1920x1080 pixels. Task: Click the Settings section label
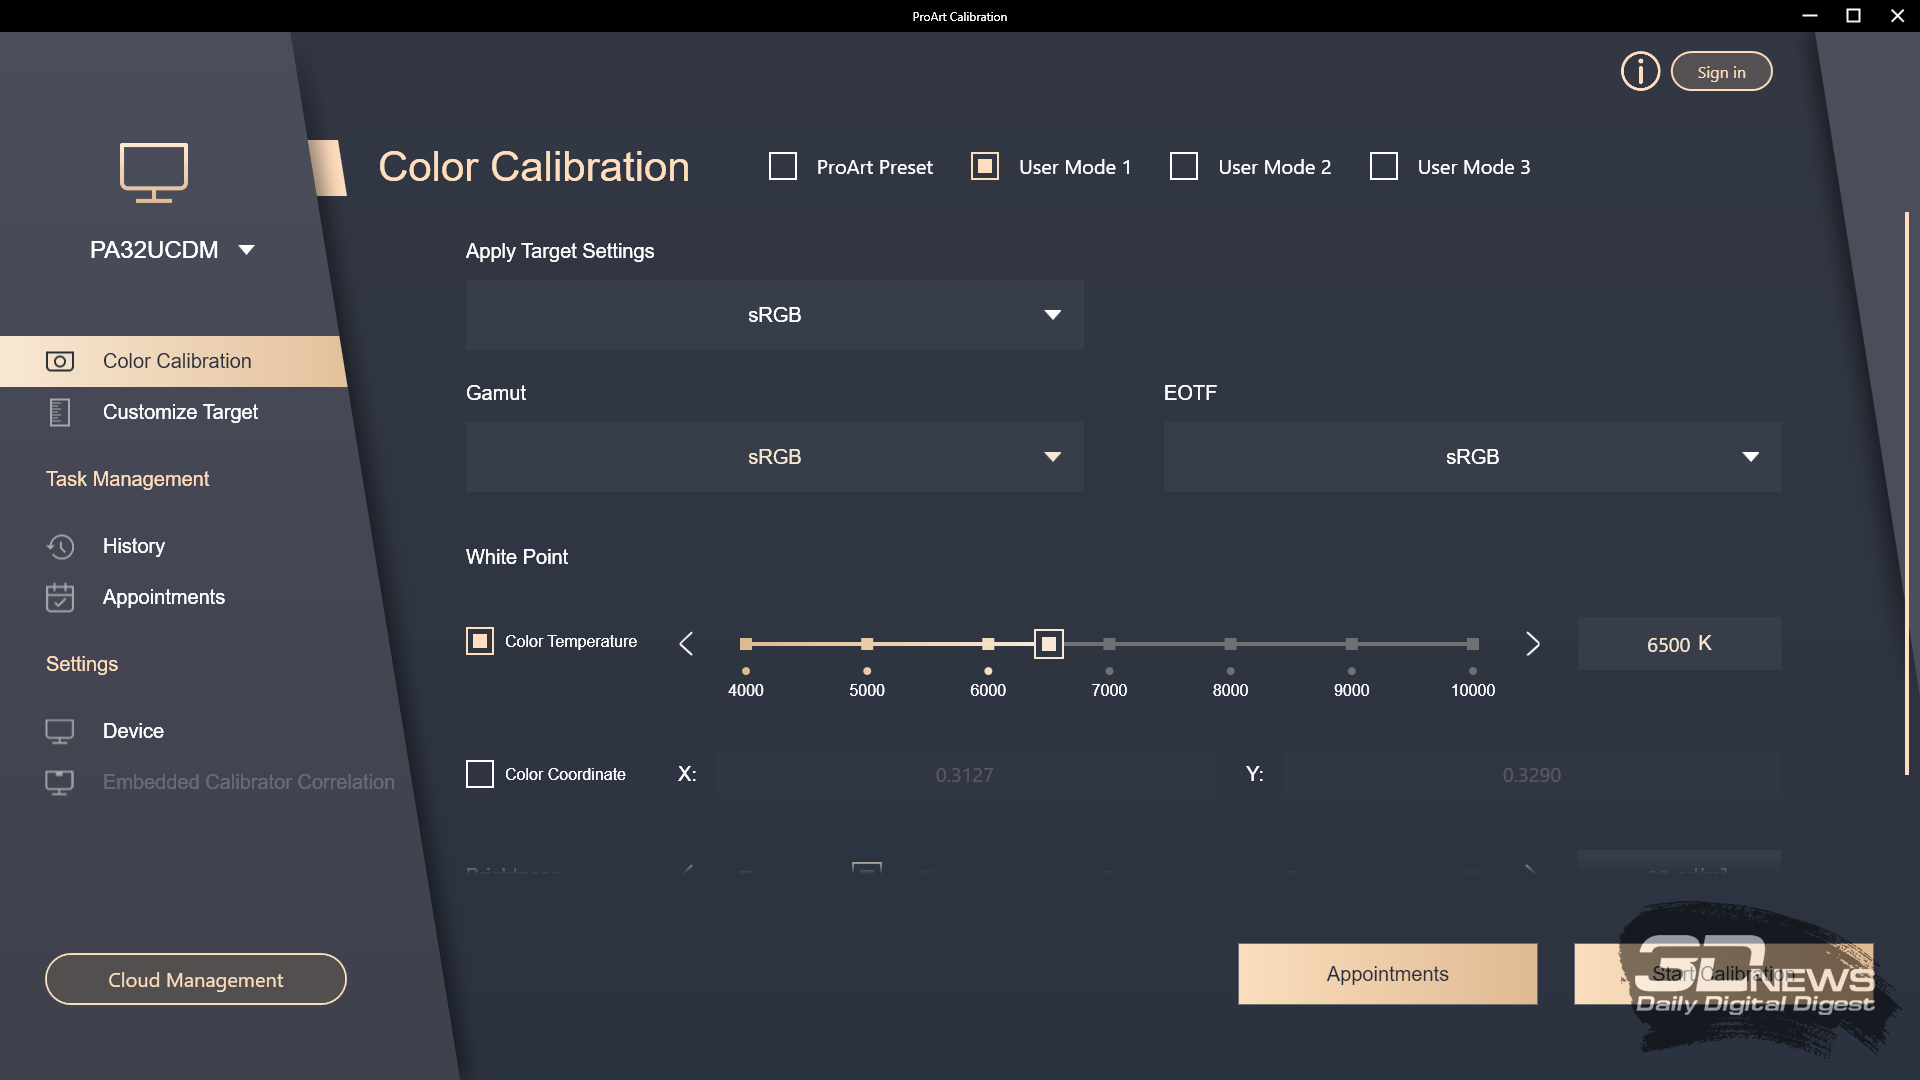point(82,664)
